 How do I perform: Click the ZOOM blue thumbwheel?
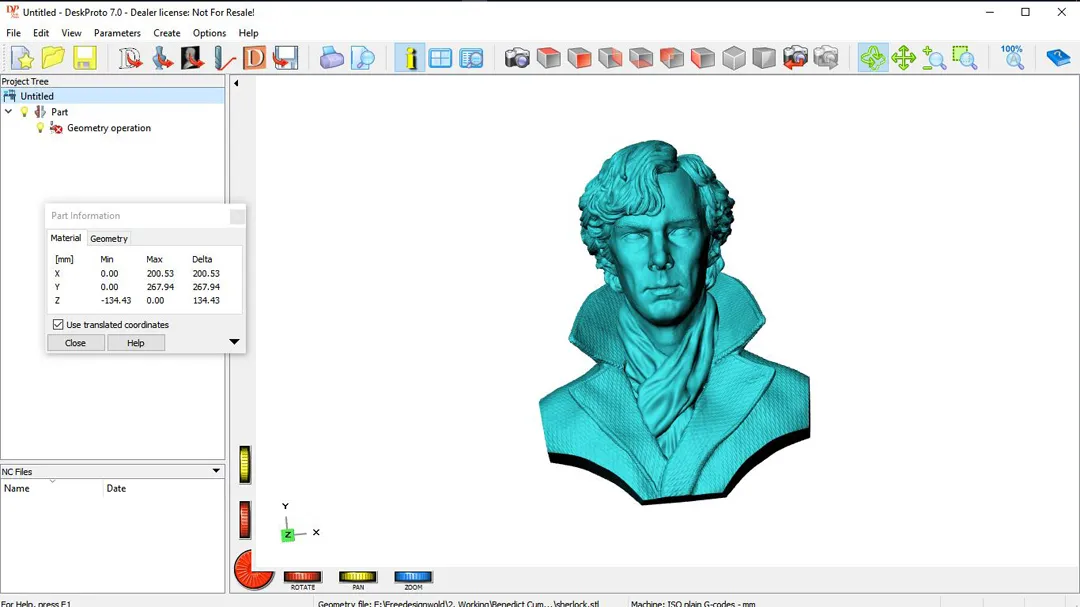click(x=413, y=577)
